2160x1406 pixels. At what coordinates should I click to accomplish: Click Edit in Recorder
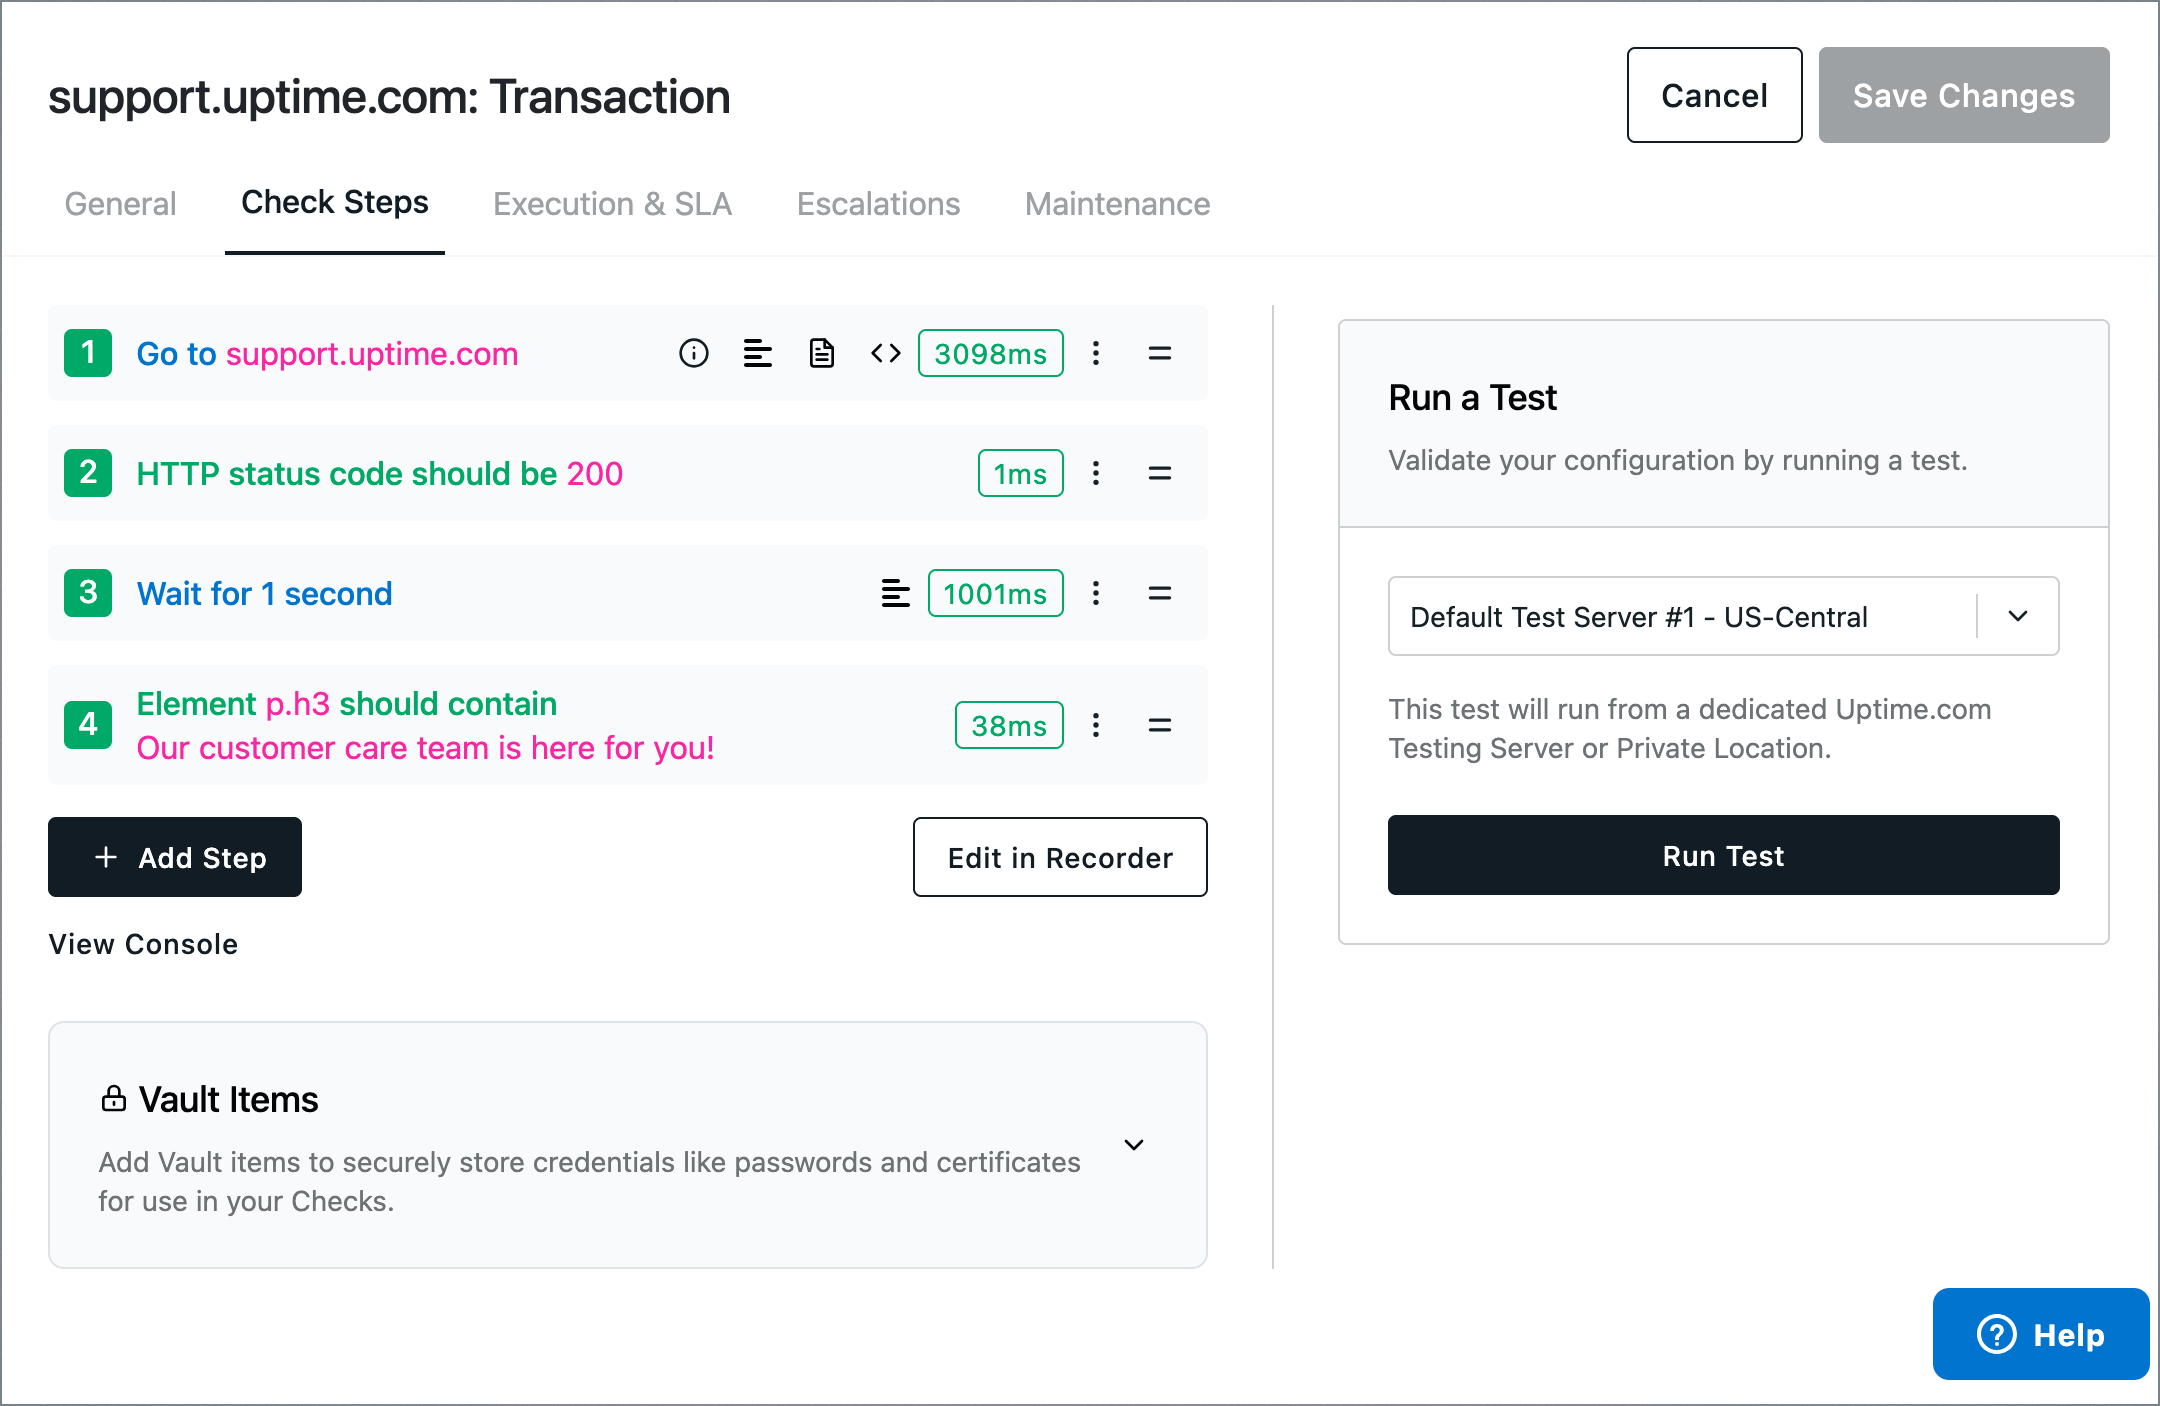point(1060,857)
